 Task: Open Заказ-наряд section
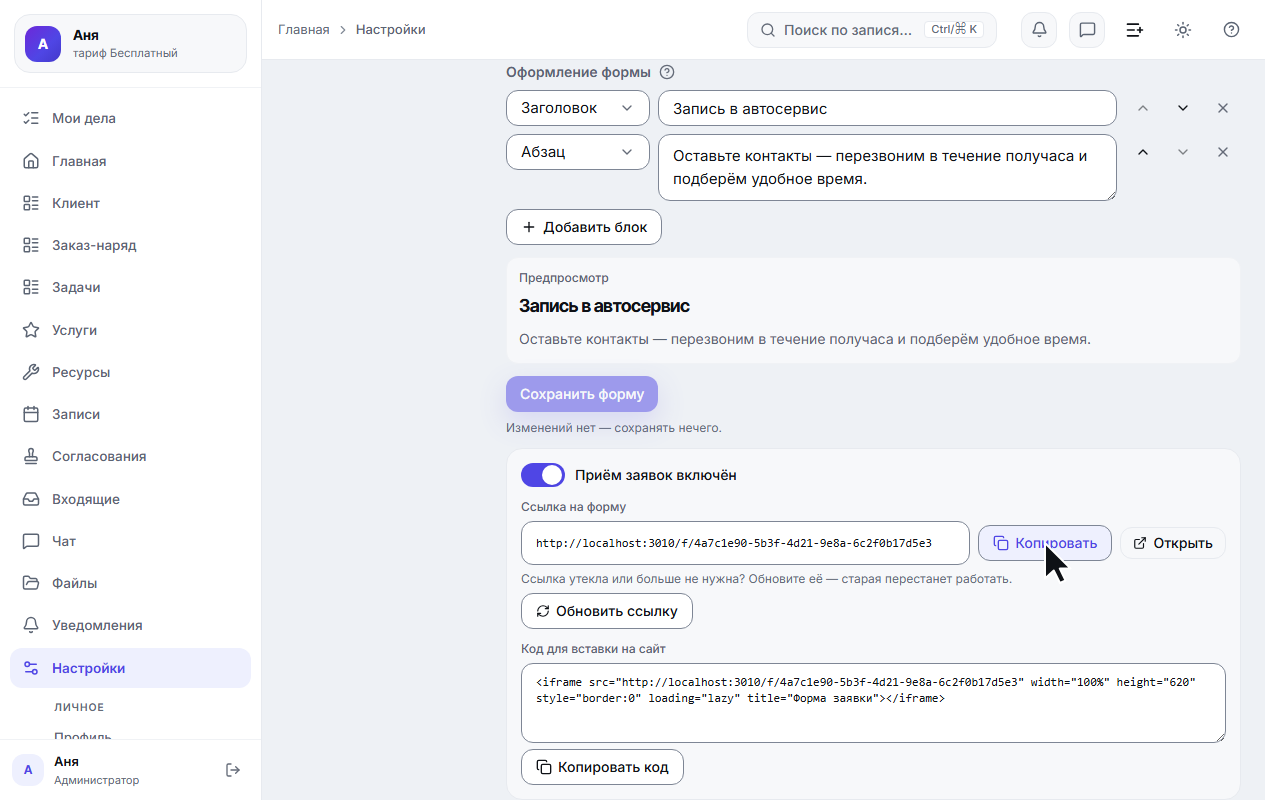[130, 245]
